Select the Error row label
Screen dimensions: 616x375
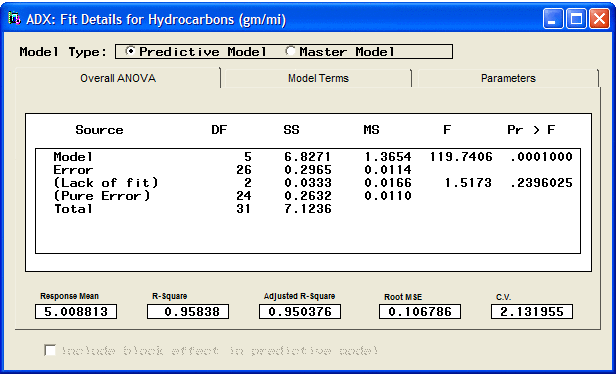click(73, 170)
